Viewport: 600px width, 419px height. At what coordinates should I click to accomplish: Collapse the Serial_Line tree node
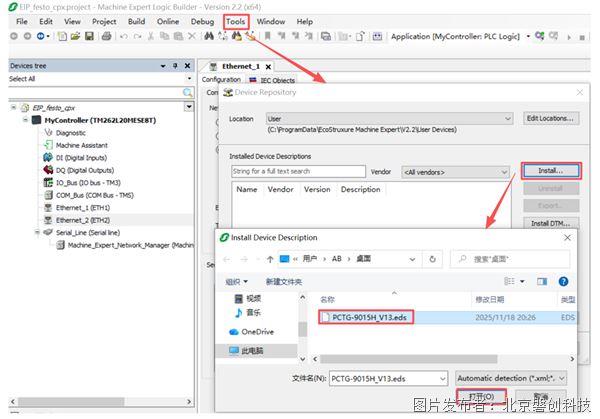(x=36, y=232)
